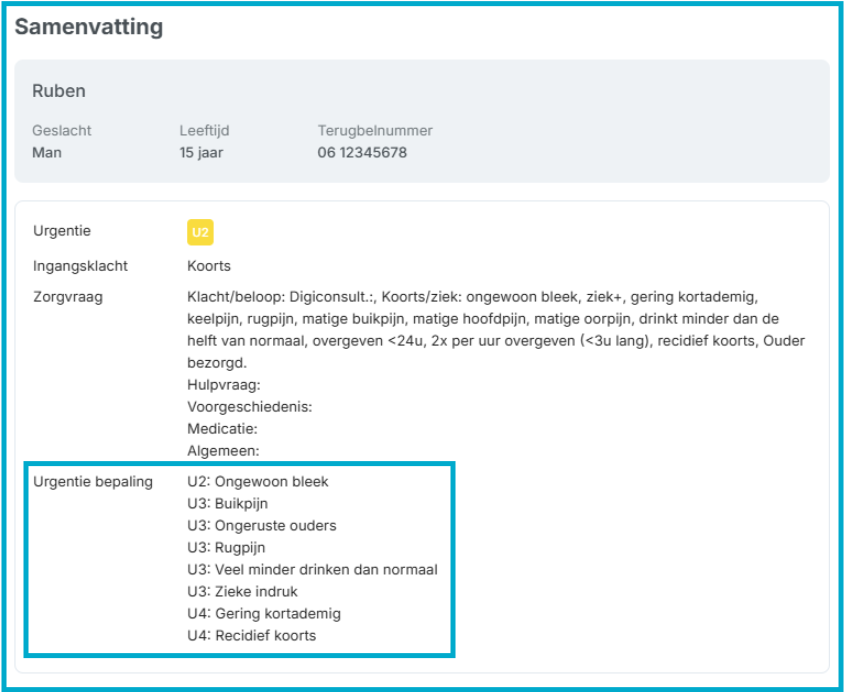This screenshot has width=844, height=692.
Task: Select U3: Veel minder drinken dan normaal
Action: (312, 569)
